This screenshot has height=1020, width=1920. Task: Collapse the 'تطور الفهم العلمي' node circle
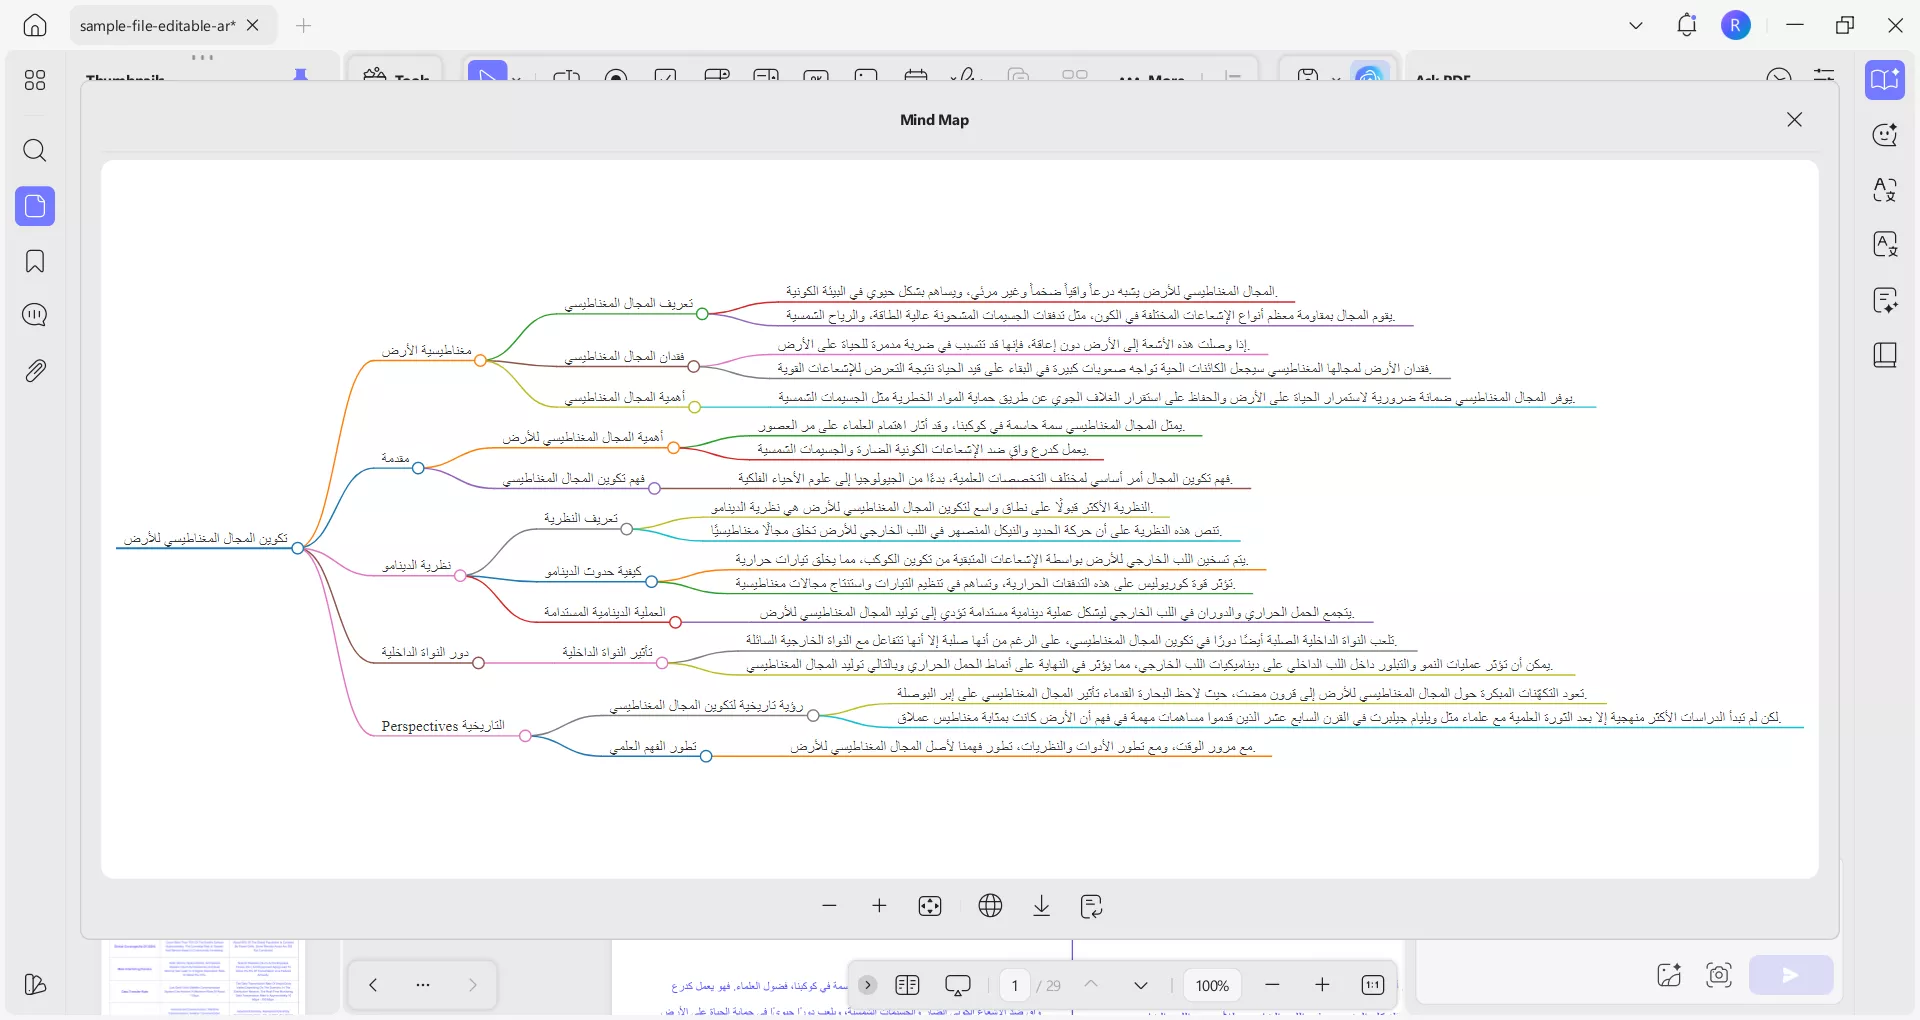(x=706, y=756)
